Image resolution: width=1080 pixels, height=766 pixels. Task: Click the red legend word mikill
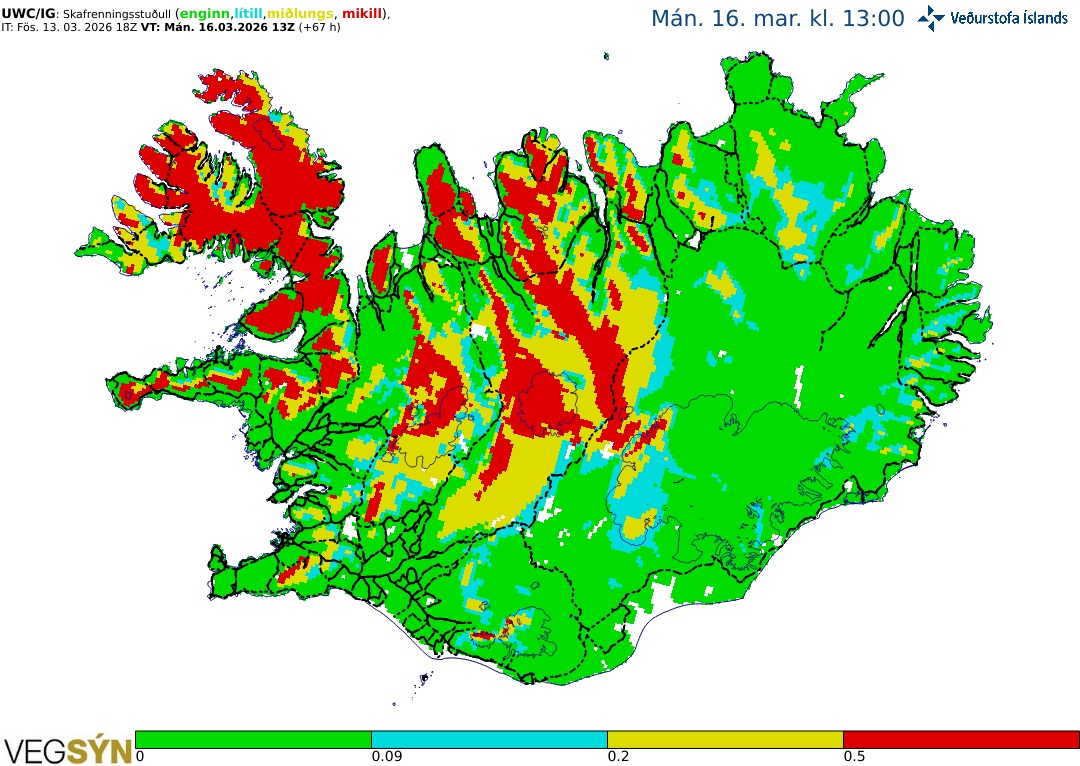click(x=362, y=14)
